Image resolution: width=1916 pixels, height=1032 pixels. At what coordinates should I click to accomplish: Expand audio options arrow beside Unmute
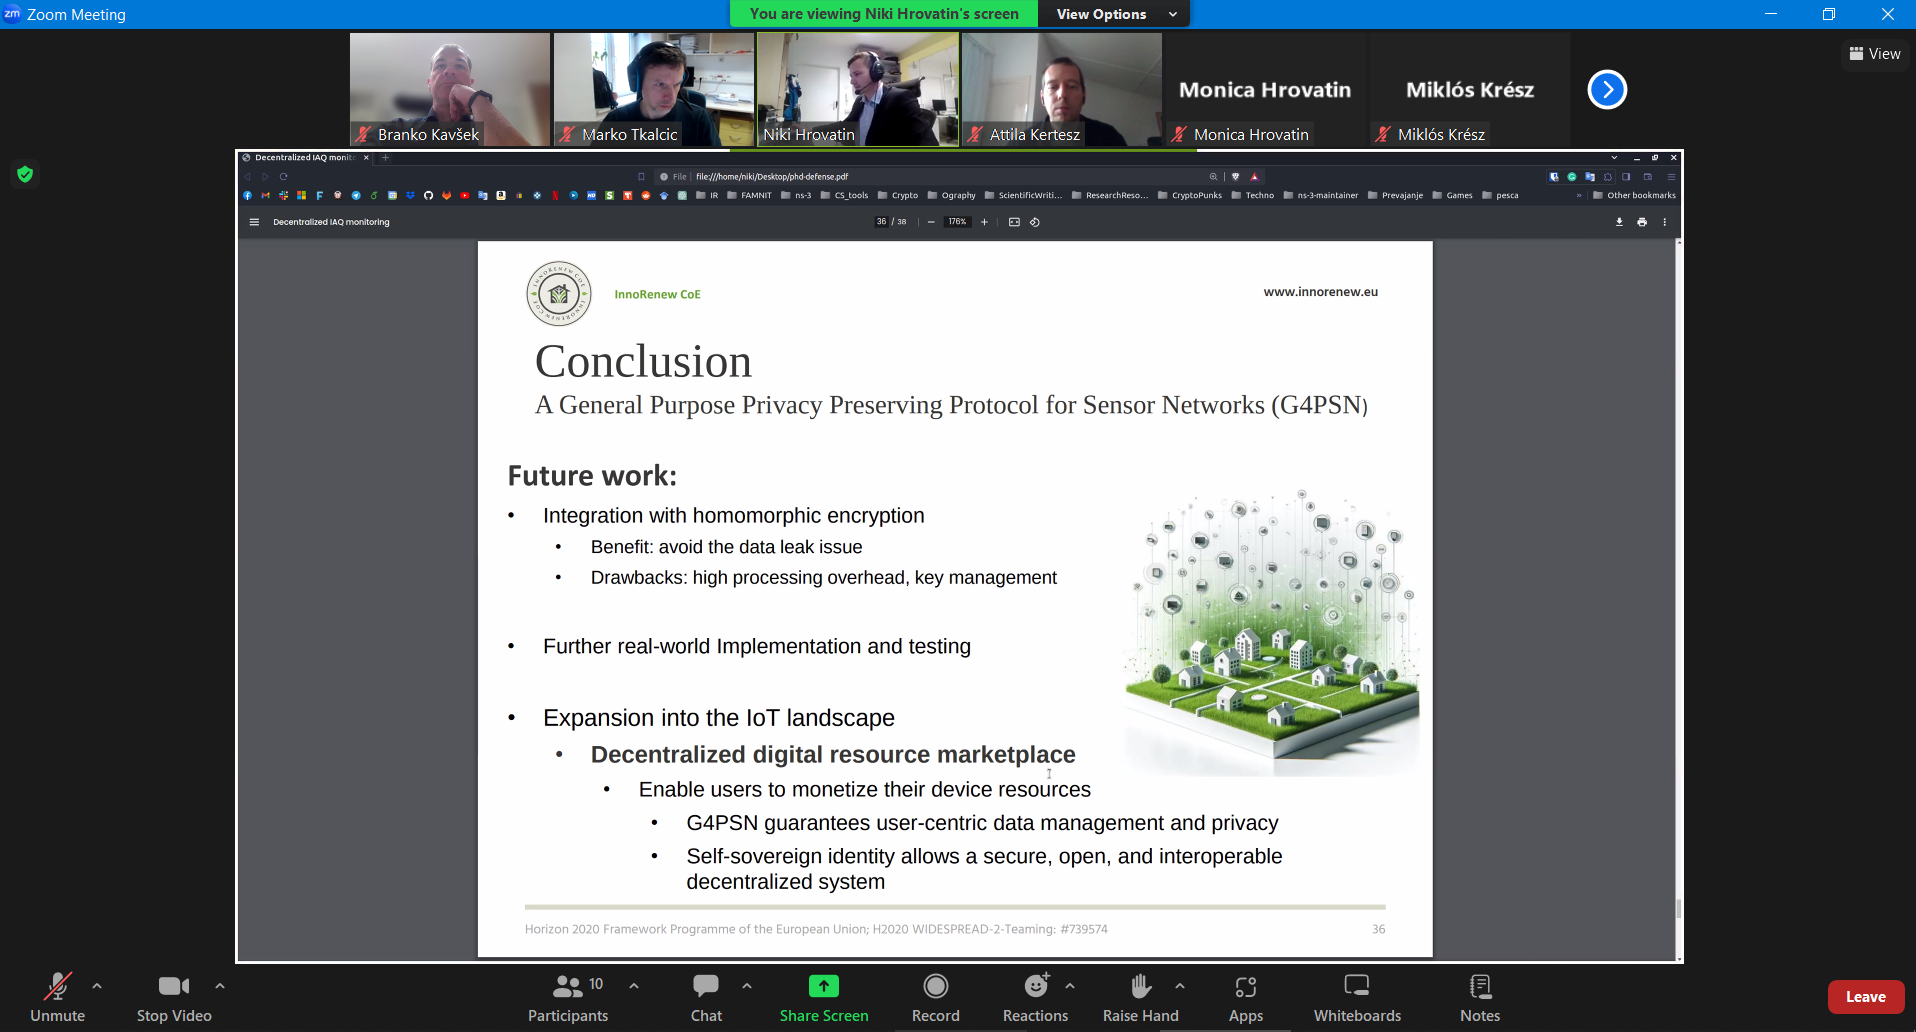tap(97, 986)
